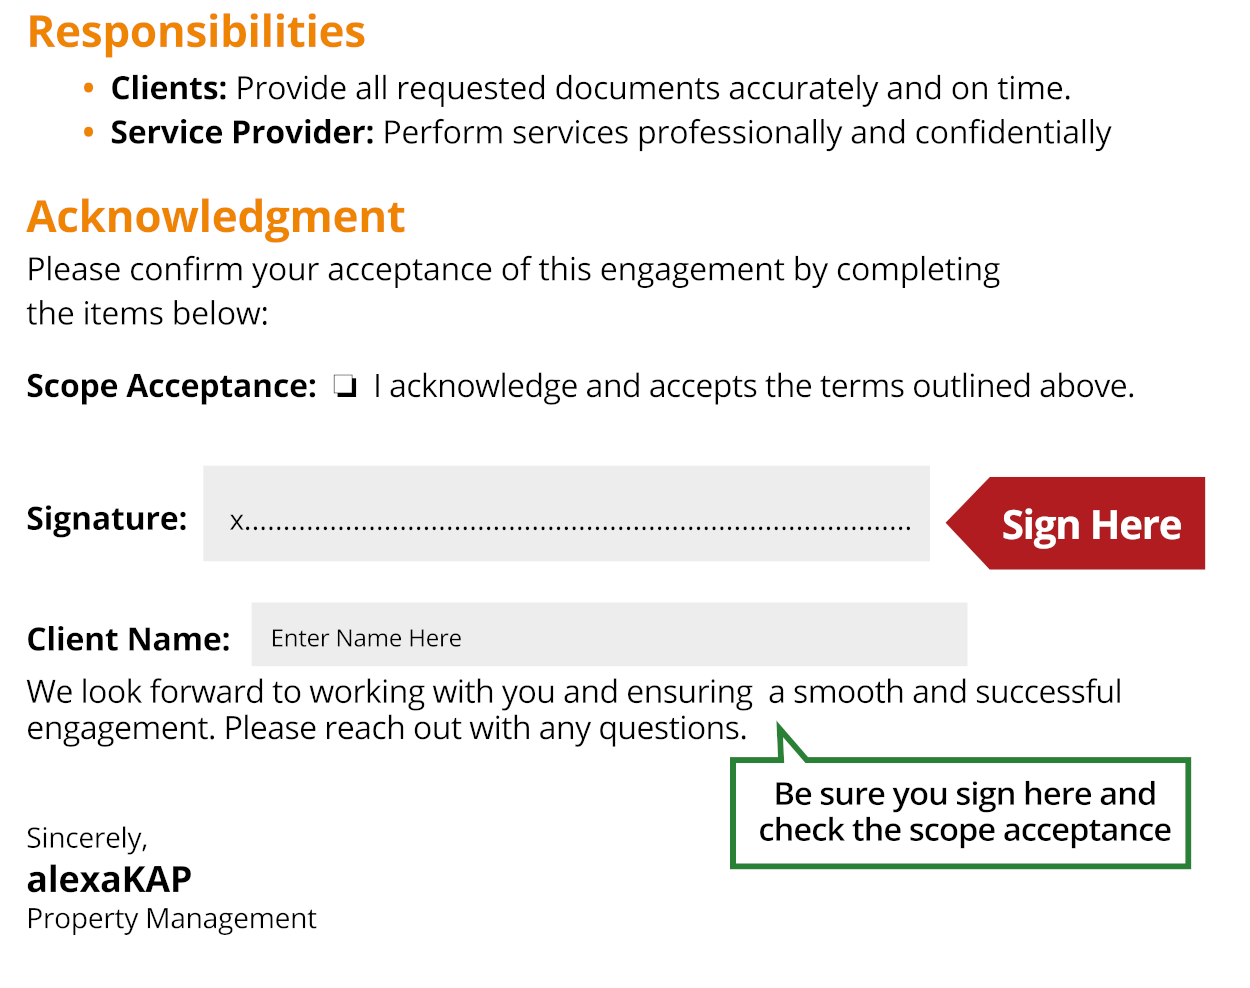
Task: Select the green sign-here reminder callout
Action: (960, 812)
